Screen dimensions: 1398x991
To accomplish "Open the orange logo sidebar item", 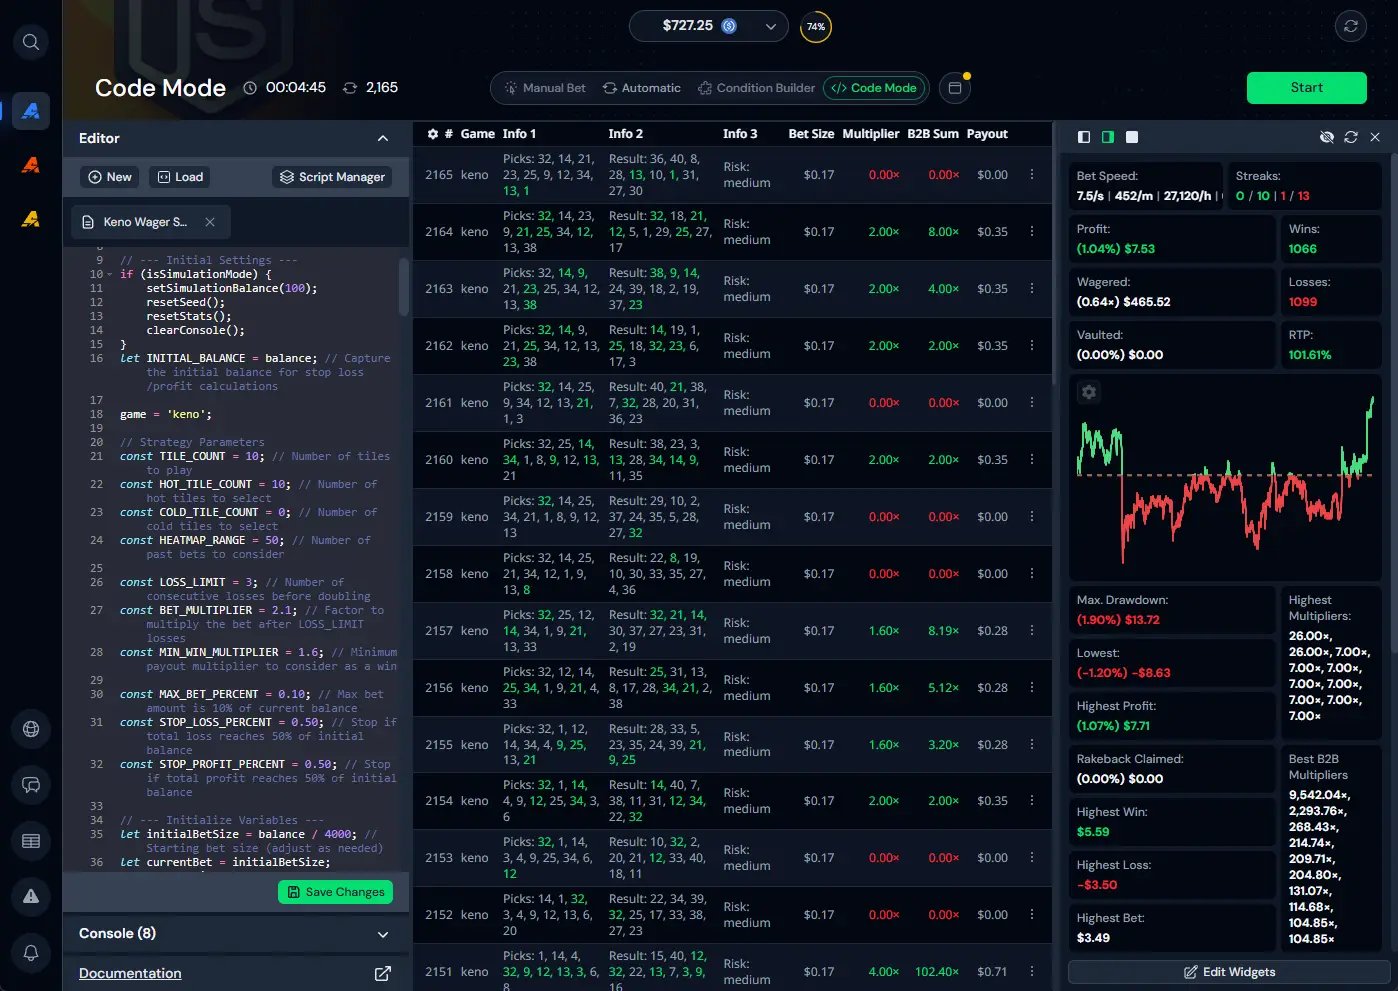I will [x=31, y=165].
